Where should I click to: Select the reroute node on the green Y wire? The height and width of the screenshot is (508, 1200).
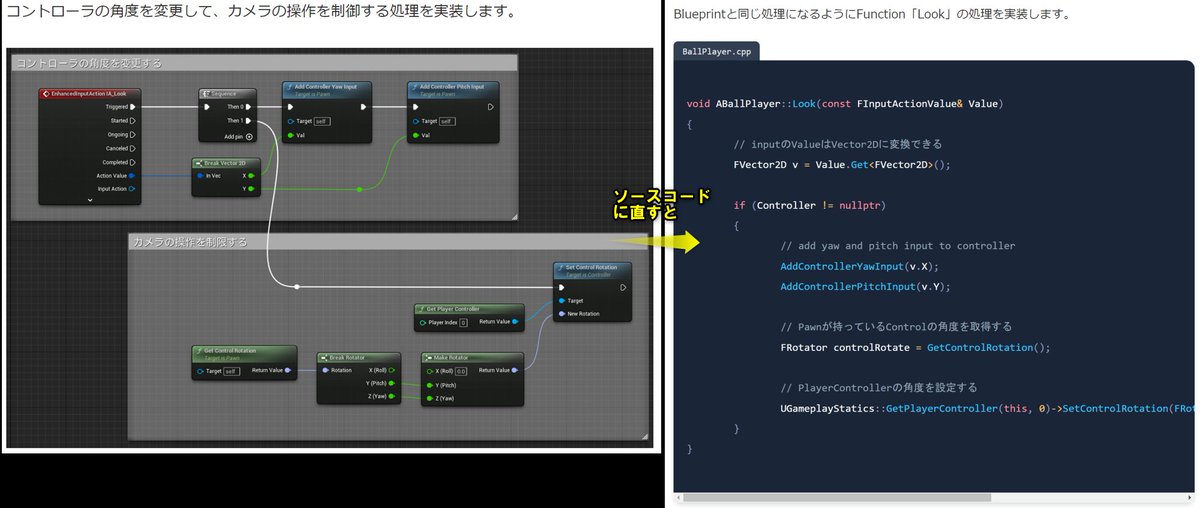359,188
